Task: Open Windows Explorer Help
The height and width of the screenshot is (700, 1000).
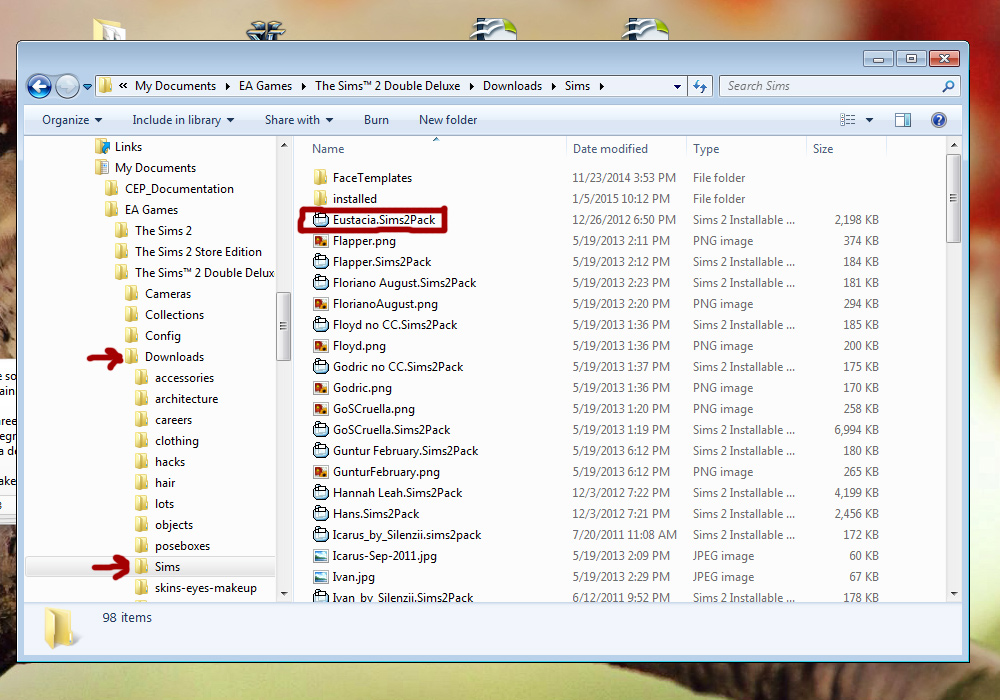Action: click(938, 120)
